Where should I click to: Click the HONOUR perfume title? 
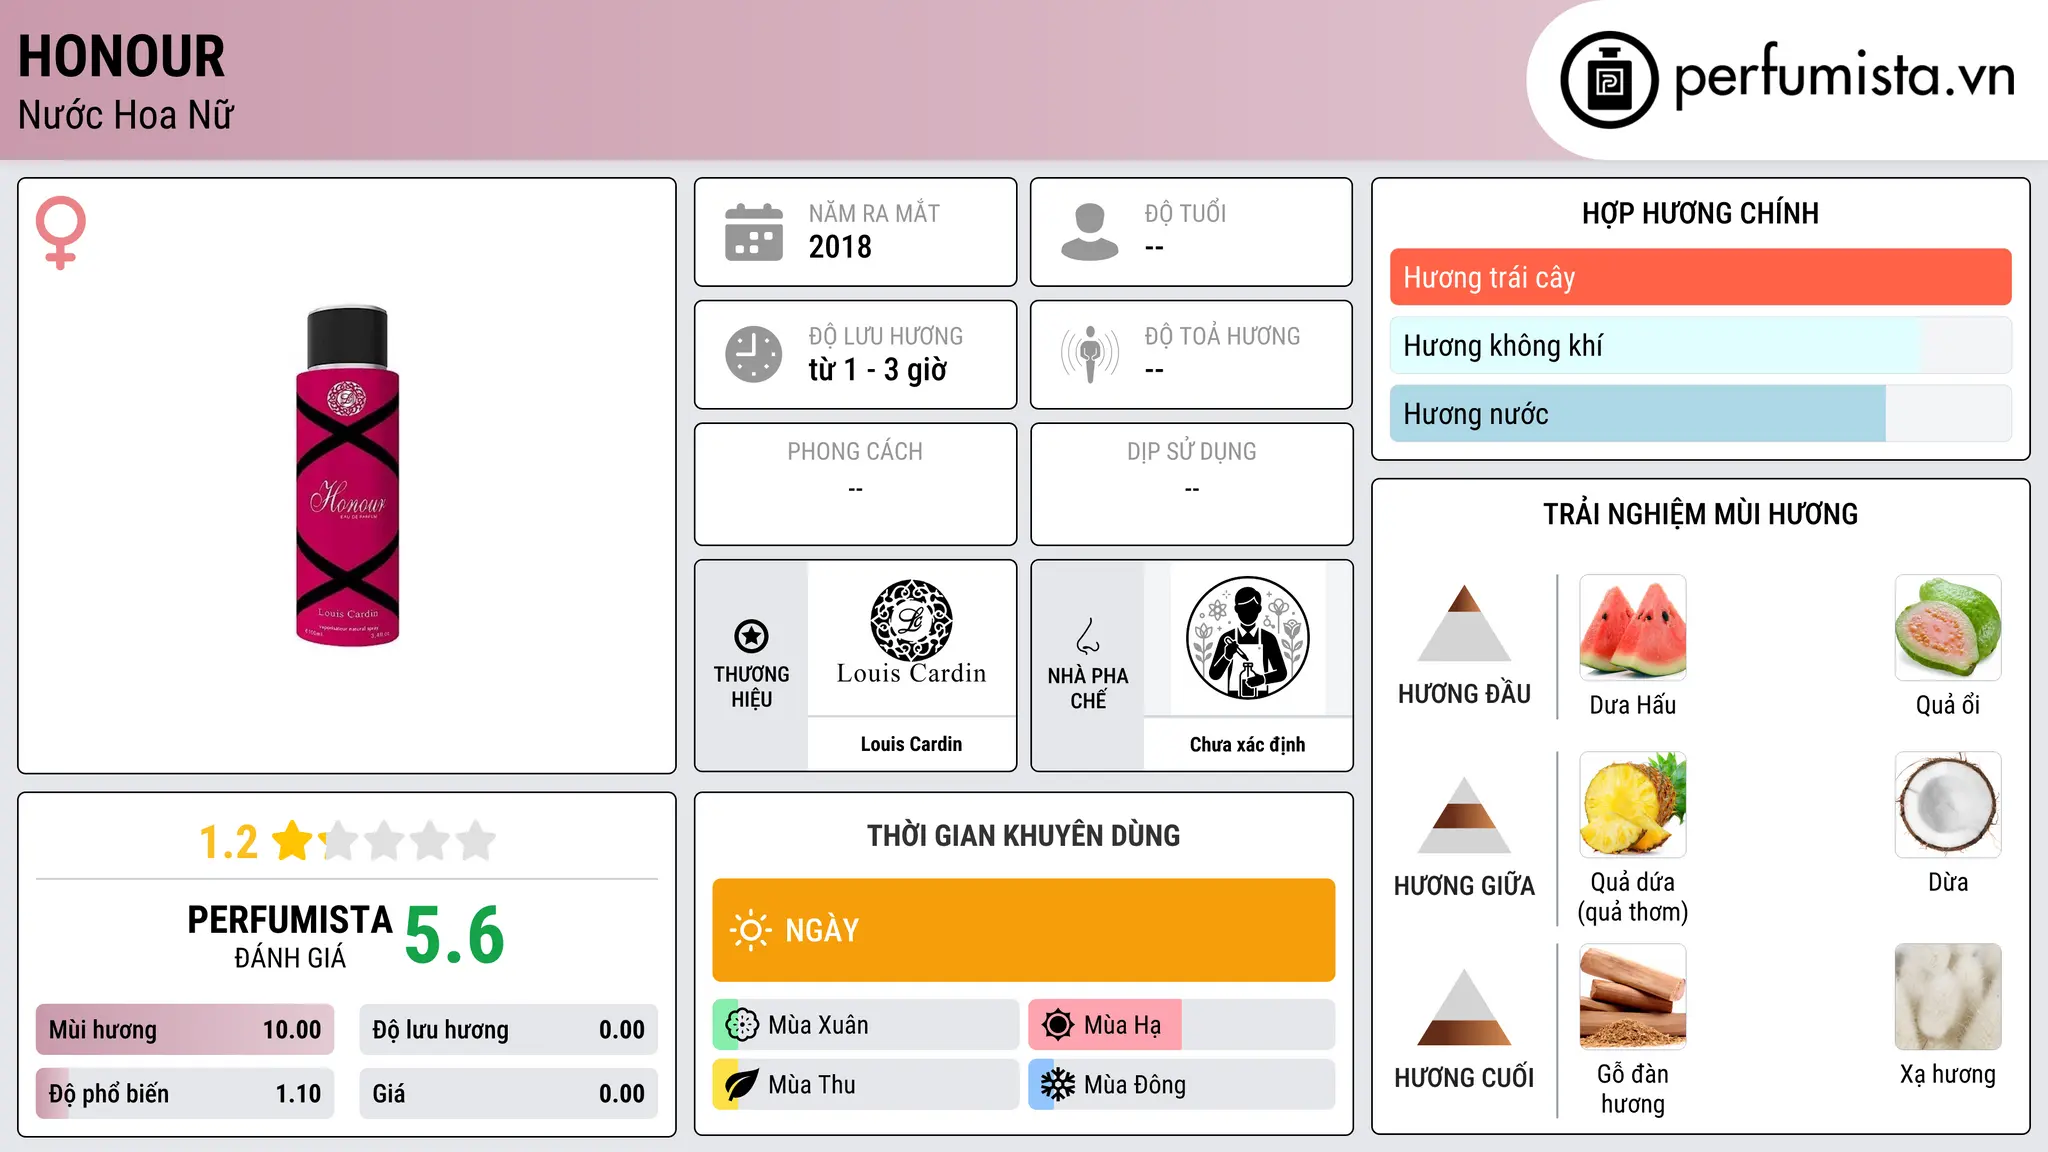click(121, 56)
